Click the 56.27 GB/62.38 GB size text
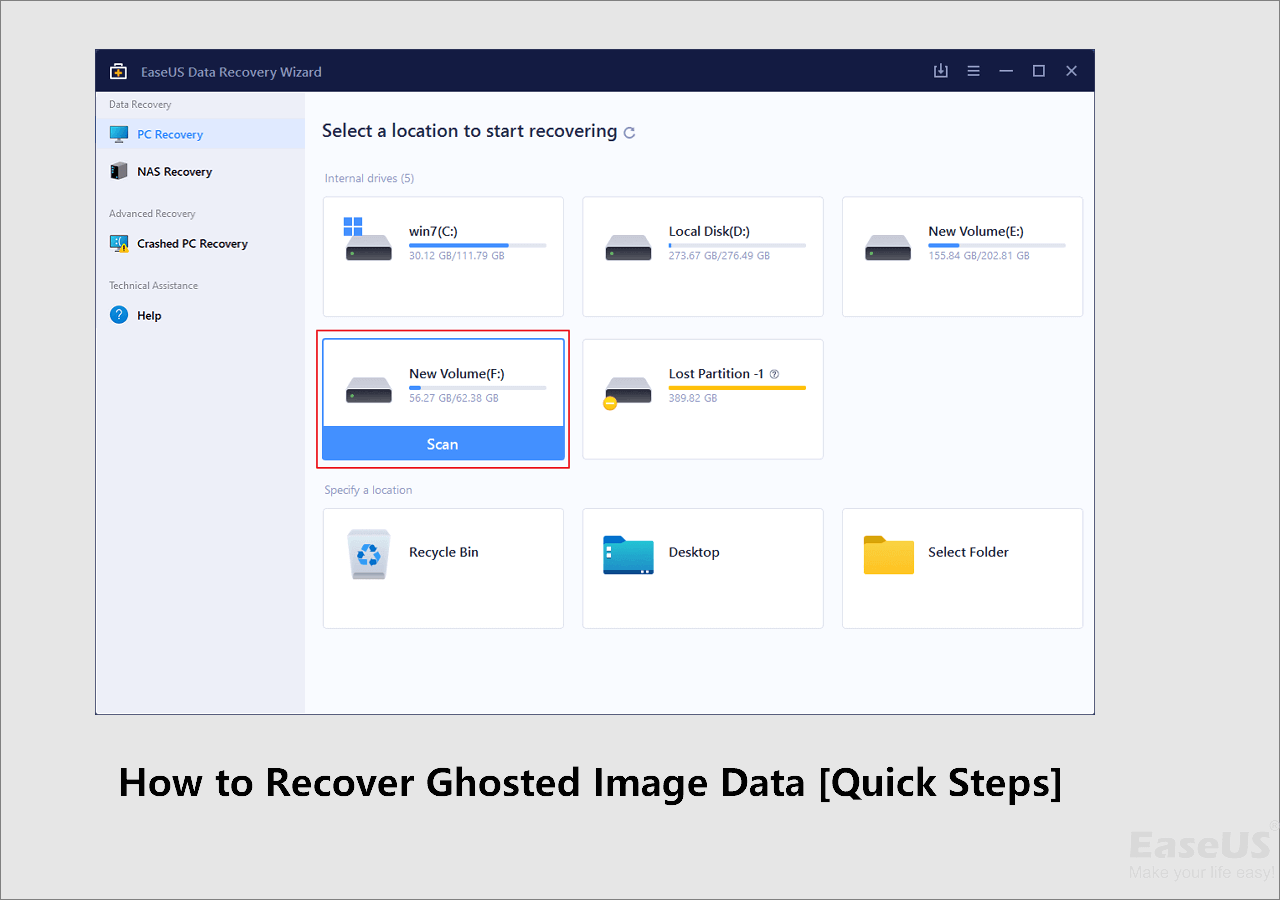 point(454,398)
